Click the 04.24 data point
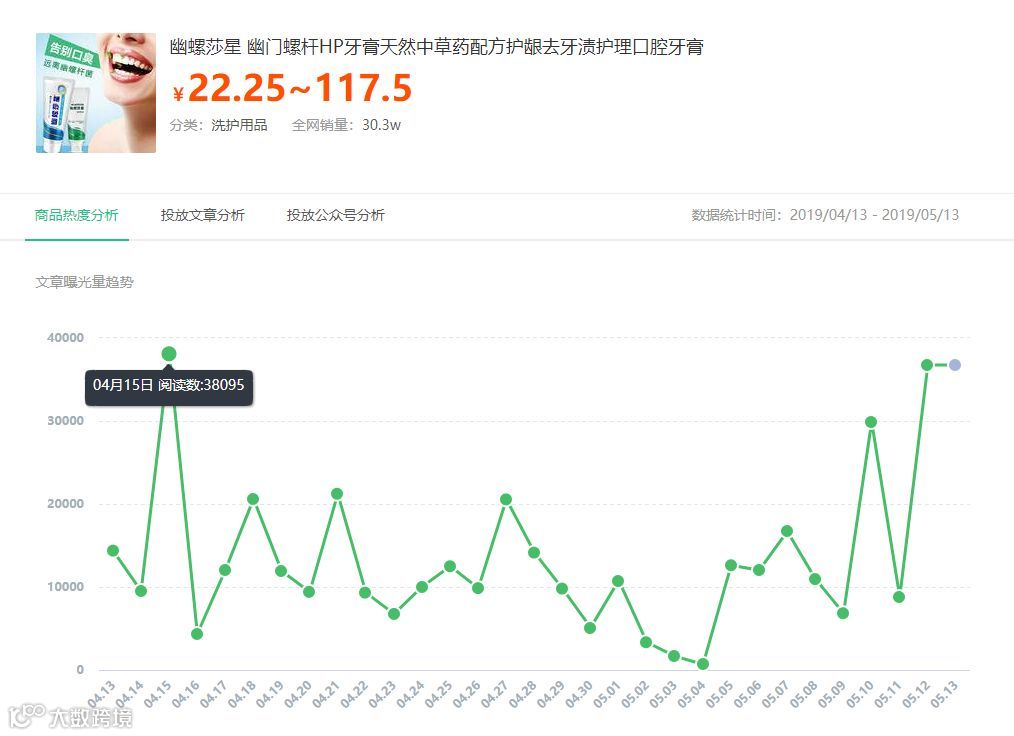Screen dimensions: 1014x736 point(422,587)
